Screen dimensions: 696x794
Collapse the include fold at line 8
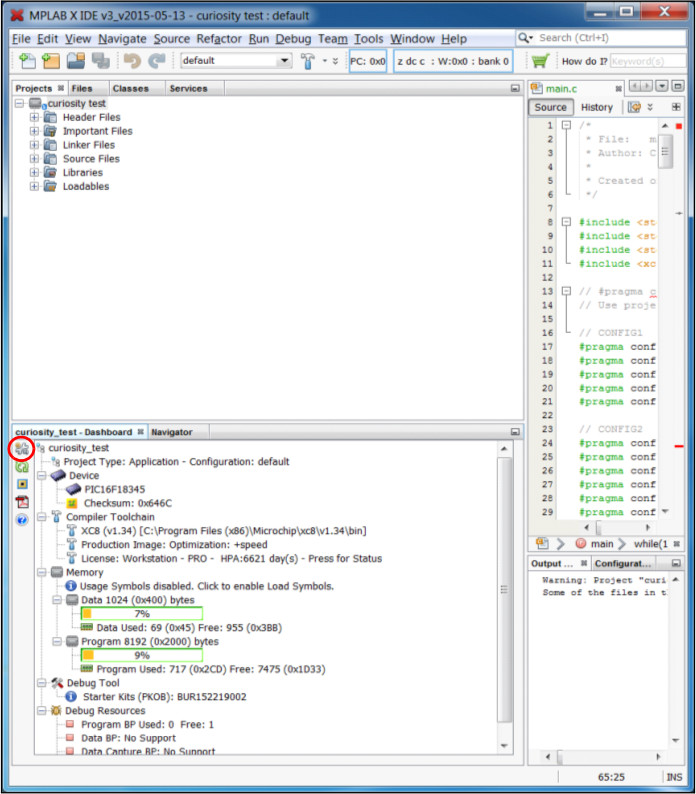(567, 222)
